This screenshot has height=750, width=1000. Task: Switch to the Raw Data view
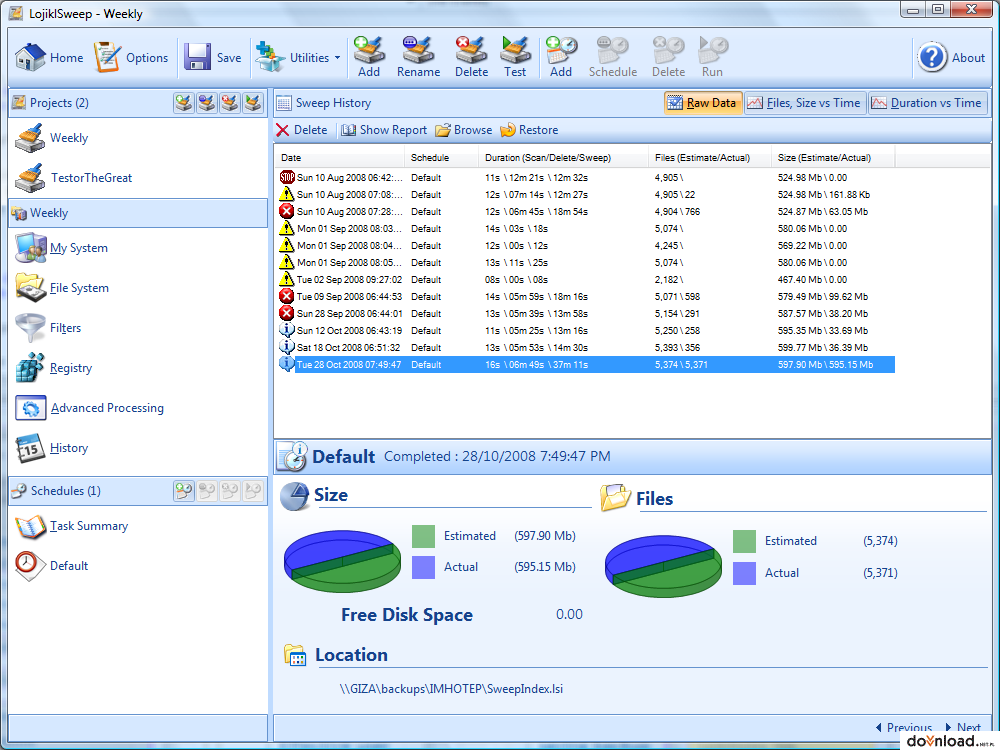point(703,103)
